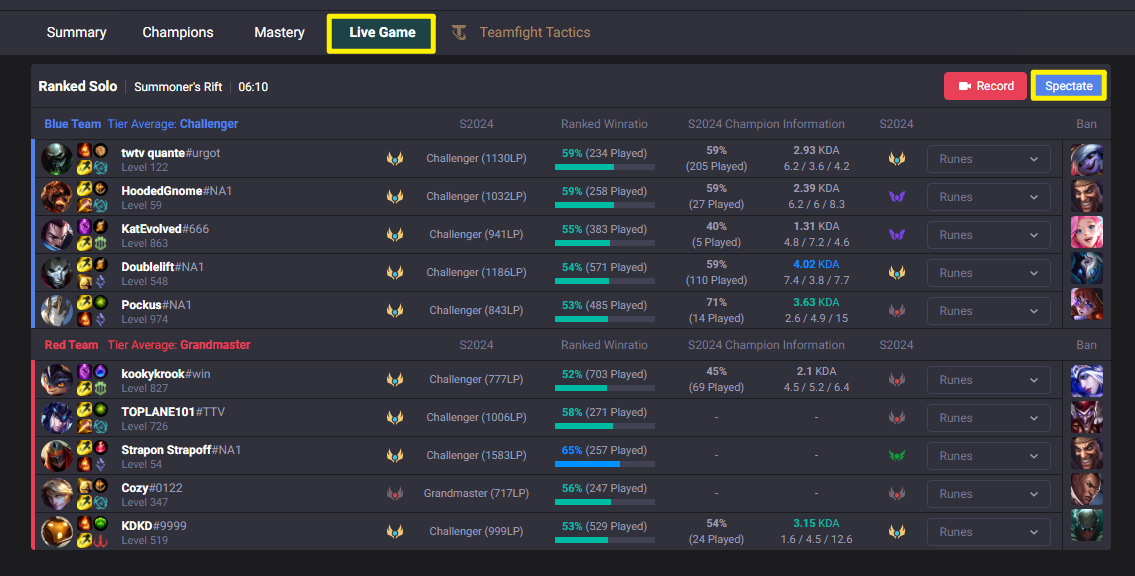Click the Flash spell icon next to HoodedGnome
Viewport: 1135px width, 576px height.
(83, 189)
